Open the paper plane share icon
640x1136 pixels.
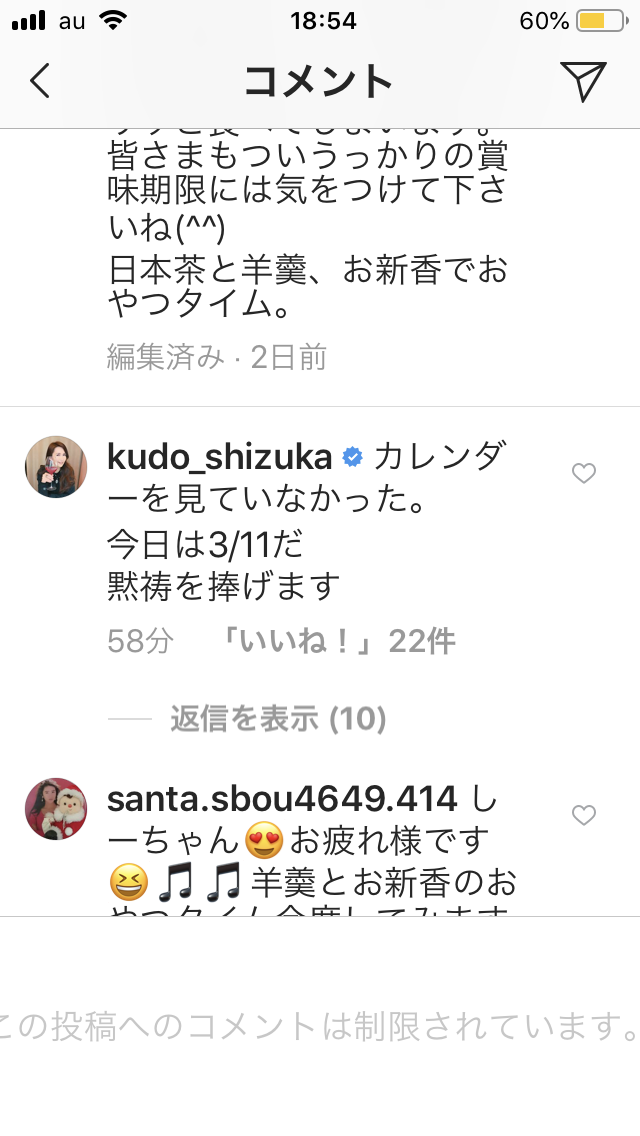[x=583, y=80]
